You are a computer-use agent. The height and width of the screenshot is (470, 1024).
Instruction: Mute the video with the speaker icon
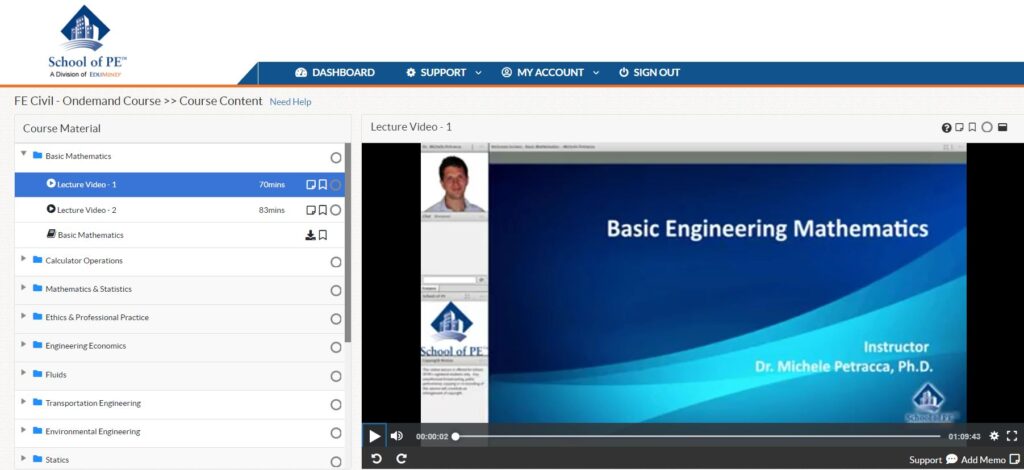[x=397, y=436]
